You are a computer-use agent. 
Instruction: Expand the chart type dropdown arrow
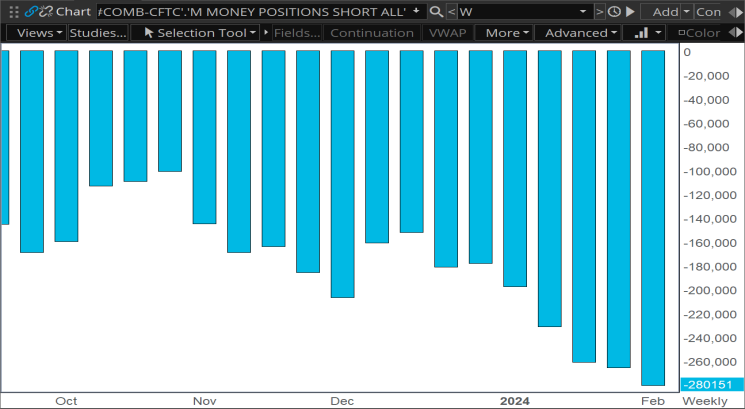coord(658,33)
